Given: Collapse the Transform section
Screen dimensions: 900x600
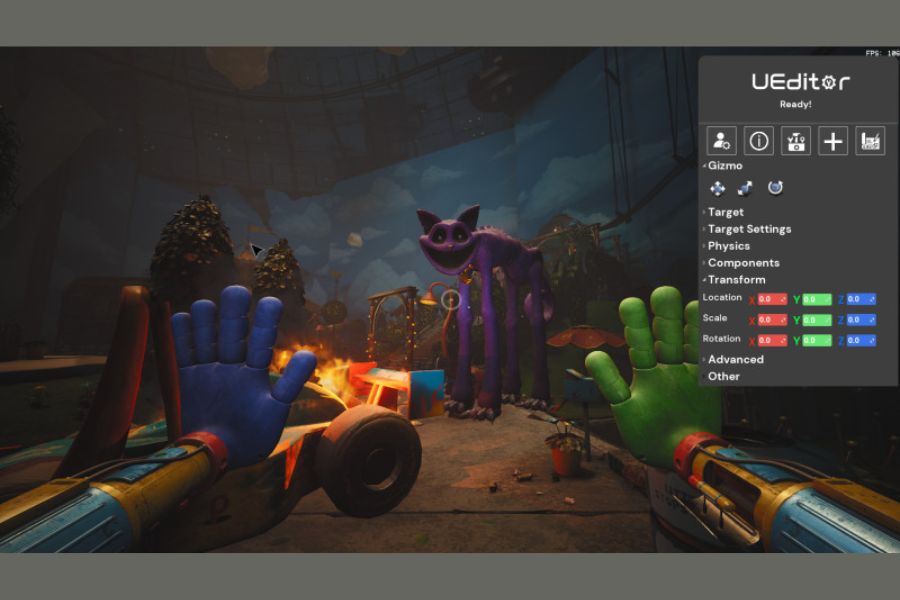Looking at the screenshot, I should 734,280.
